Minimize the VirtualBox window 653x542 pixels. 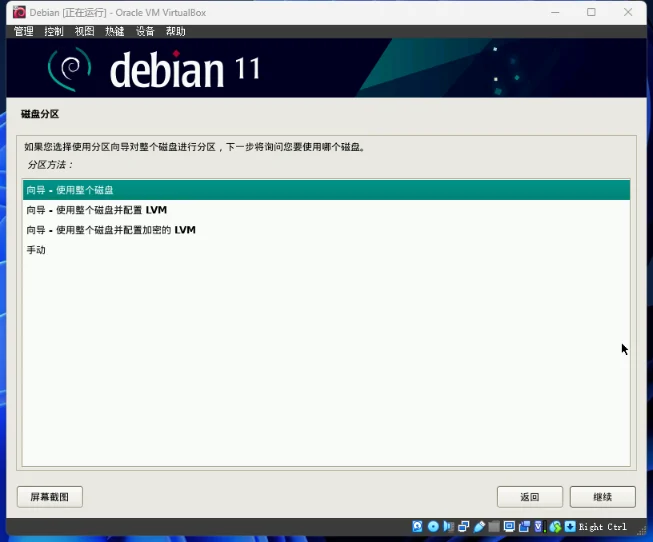(x=555, y=12)
